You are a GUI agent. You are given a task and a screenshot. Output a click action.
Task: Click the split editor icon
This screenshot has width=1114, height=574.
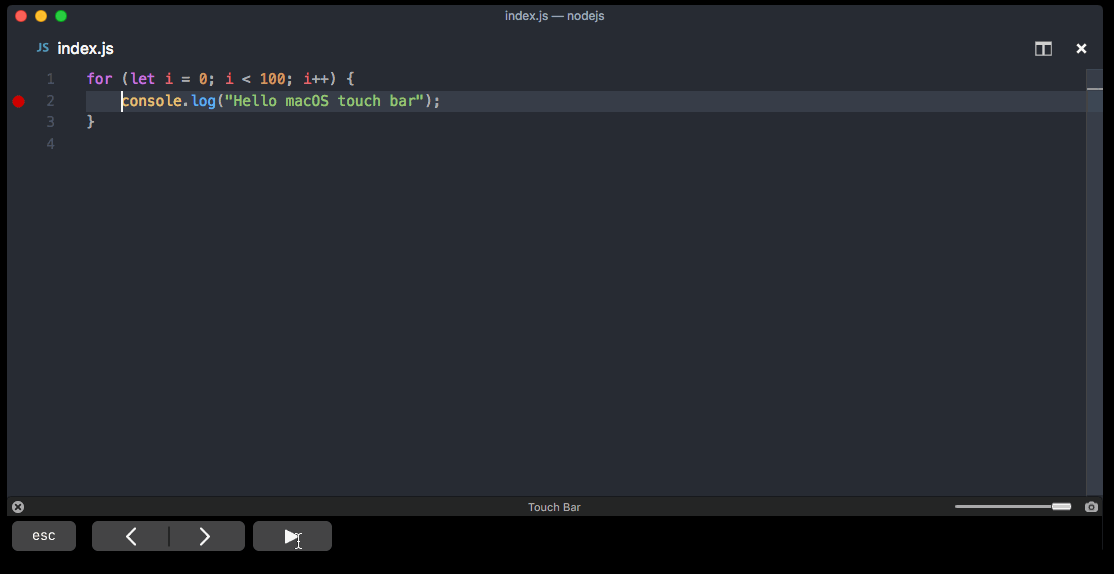pos(1043,49)
